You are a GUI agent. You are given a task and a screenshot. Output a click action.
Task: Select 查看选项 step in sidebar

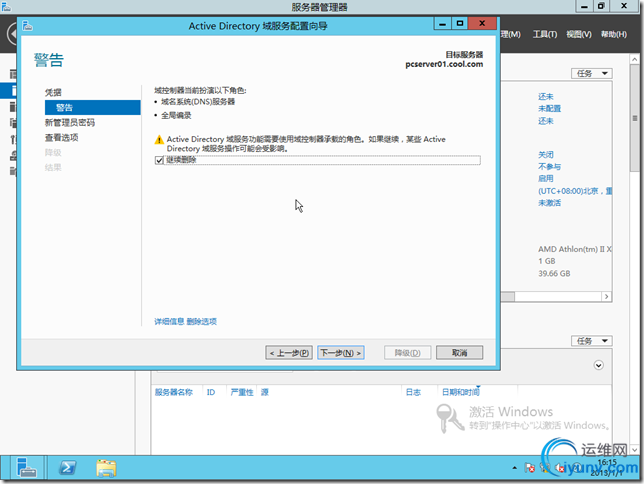[x=62, y=138]
